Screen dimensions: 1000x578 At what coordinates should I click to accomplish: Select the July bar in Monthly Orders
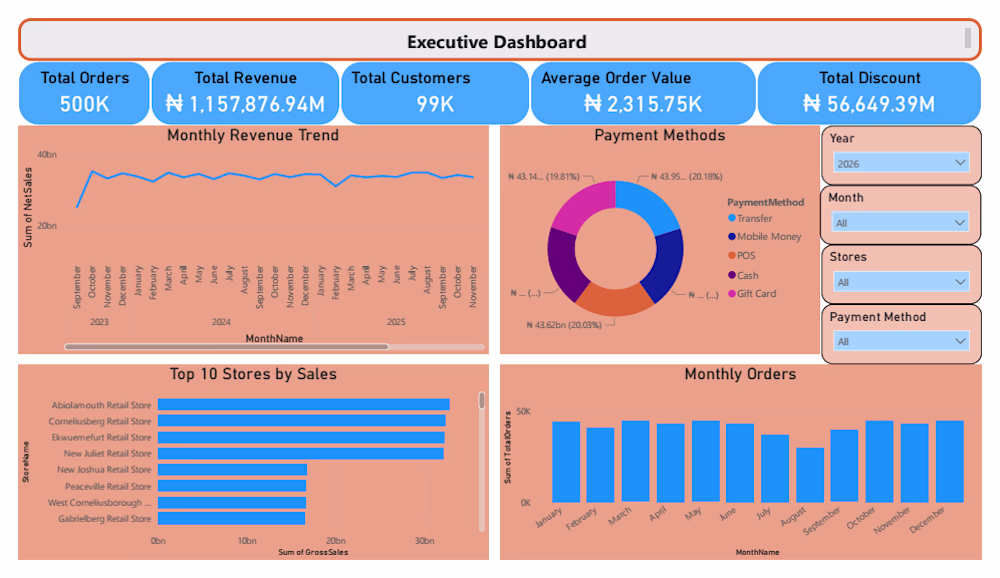tap(775, 468)
